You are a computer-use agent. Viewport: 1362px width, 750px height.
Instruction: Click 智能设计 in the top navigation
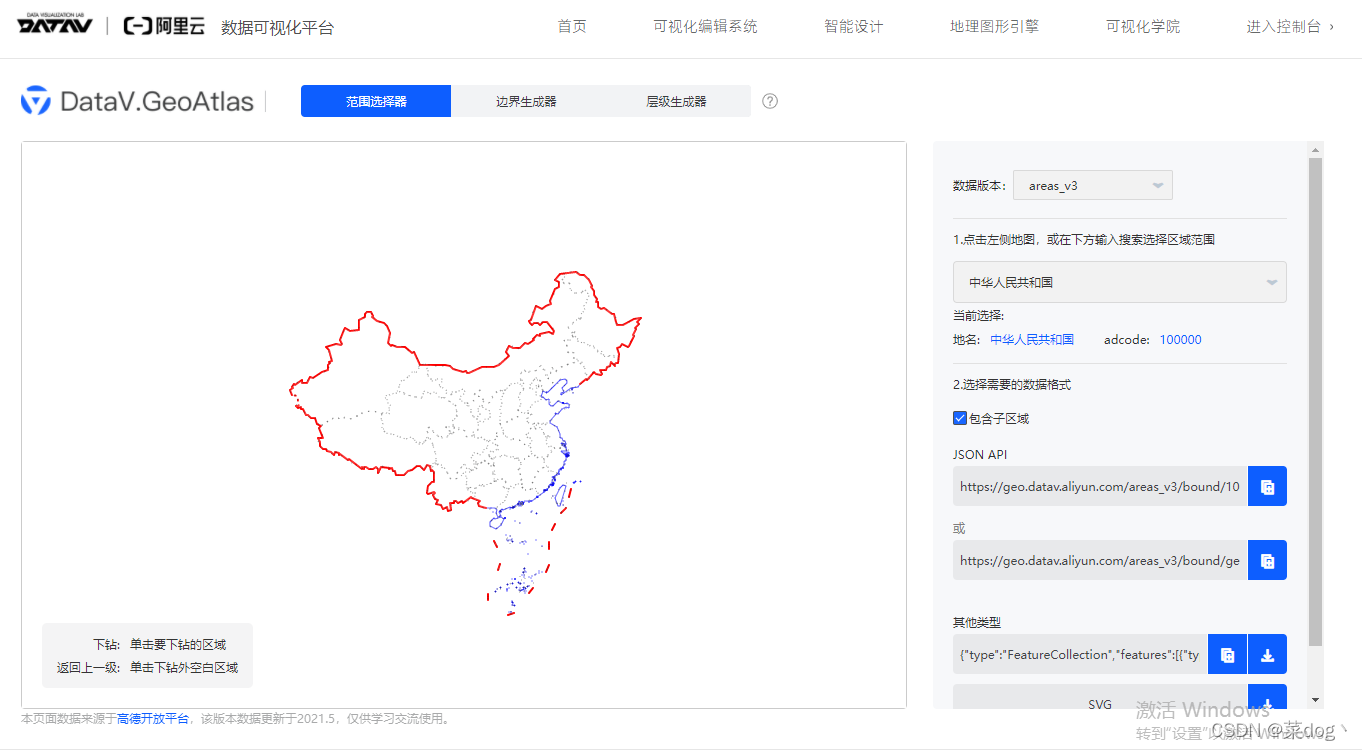click(852, 25)
